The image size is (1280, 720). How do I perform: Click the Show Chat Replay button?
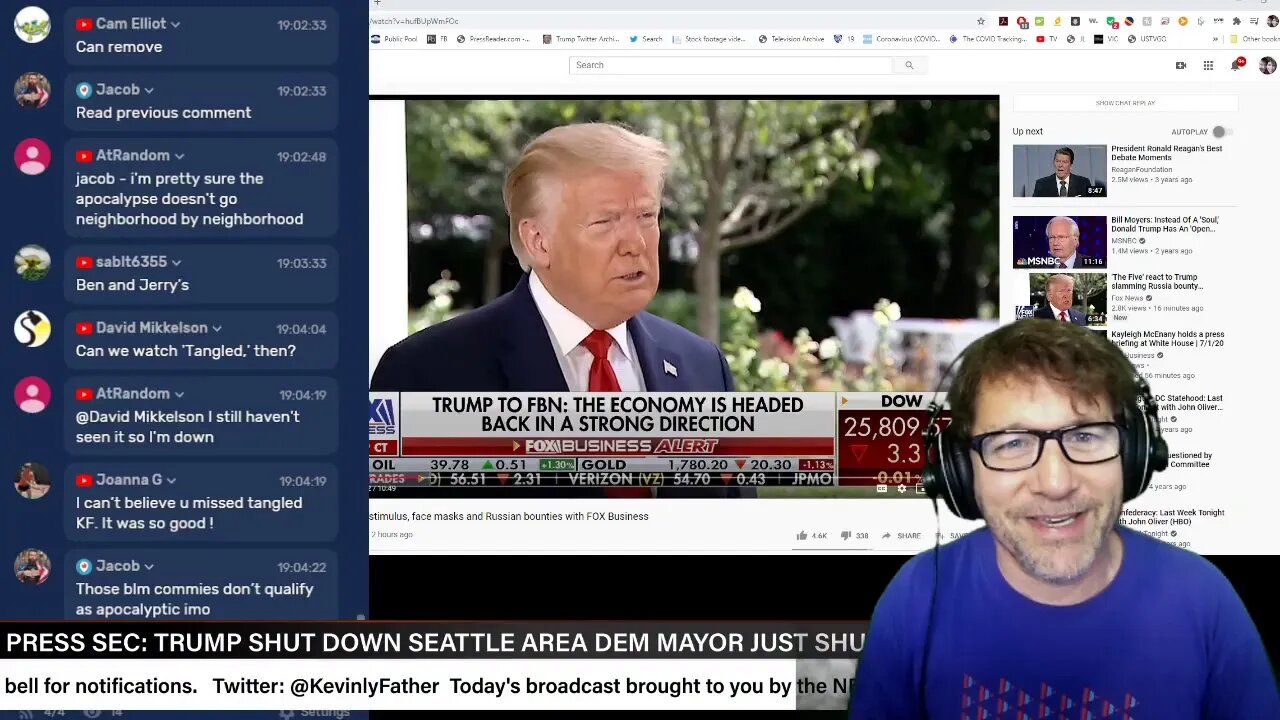(1125, 103)
